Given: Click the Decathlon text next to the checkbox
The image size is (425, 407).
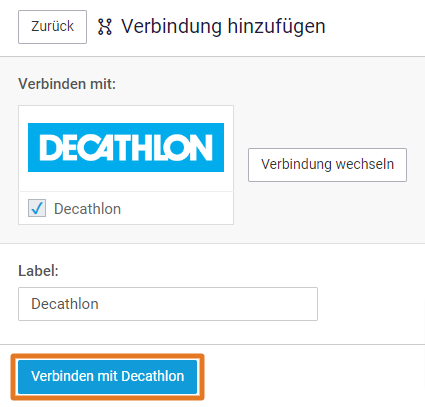Looking at the screenshot, I should [x=87, y=209].
